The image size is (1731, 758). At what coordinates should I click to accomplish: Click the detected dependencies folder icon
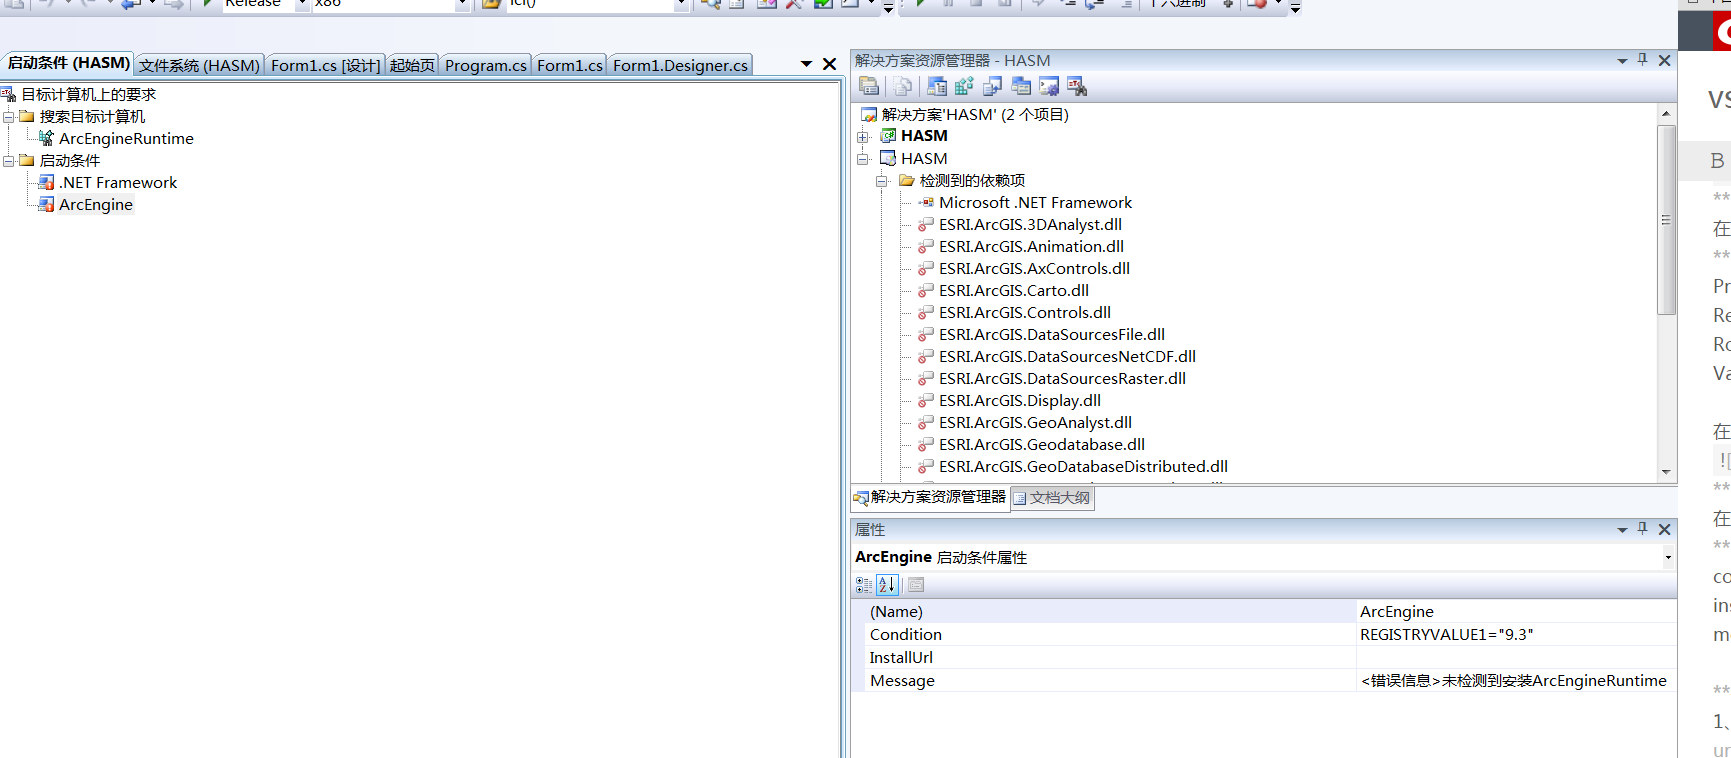[907, 180]
